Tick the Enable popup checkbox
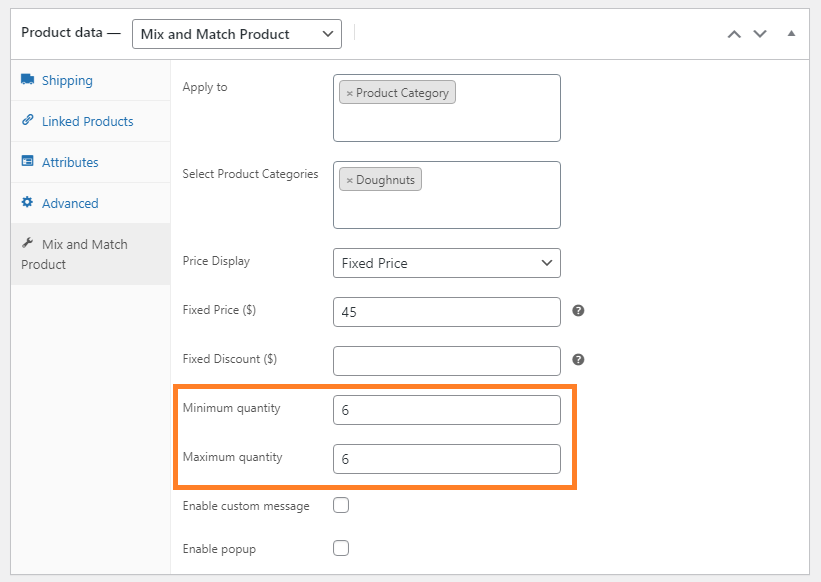Viewport: 821px width, 582px height. point(341,548)
